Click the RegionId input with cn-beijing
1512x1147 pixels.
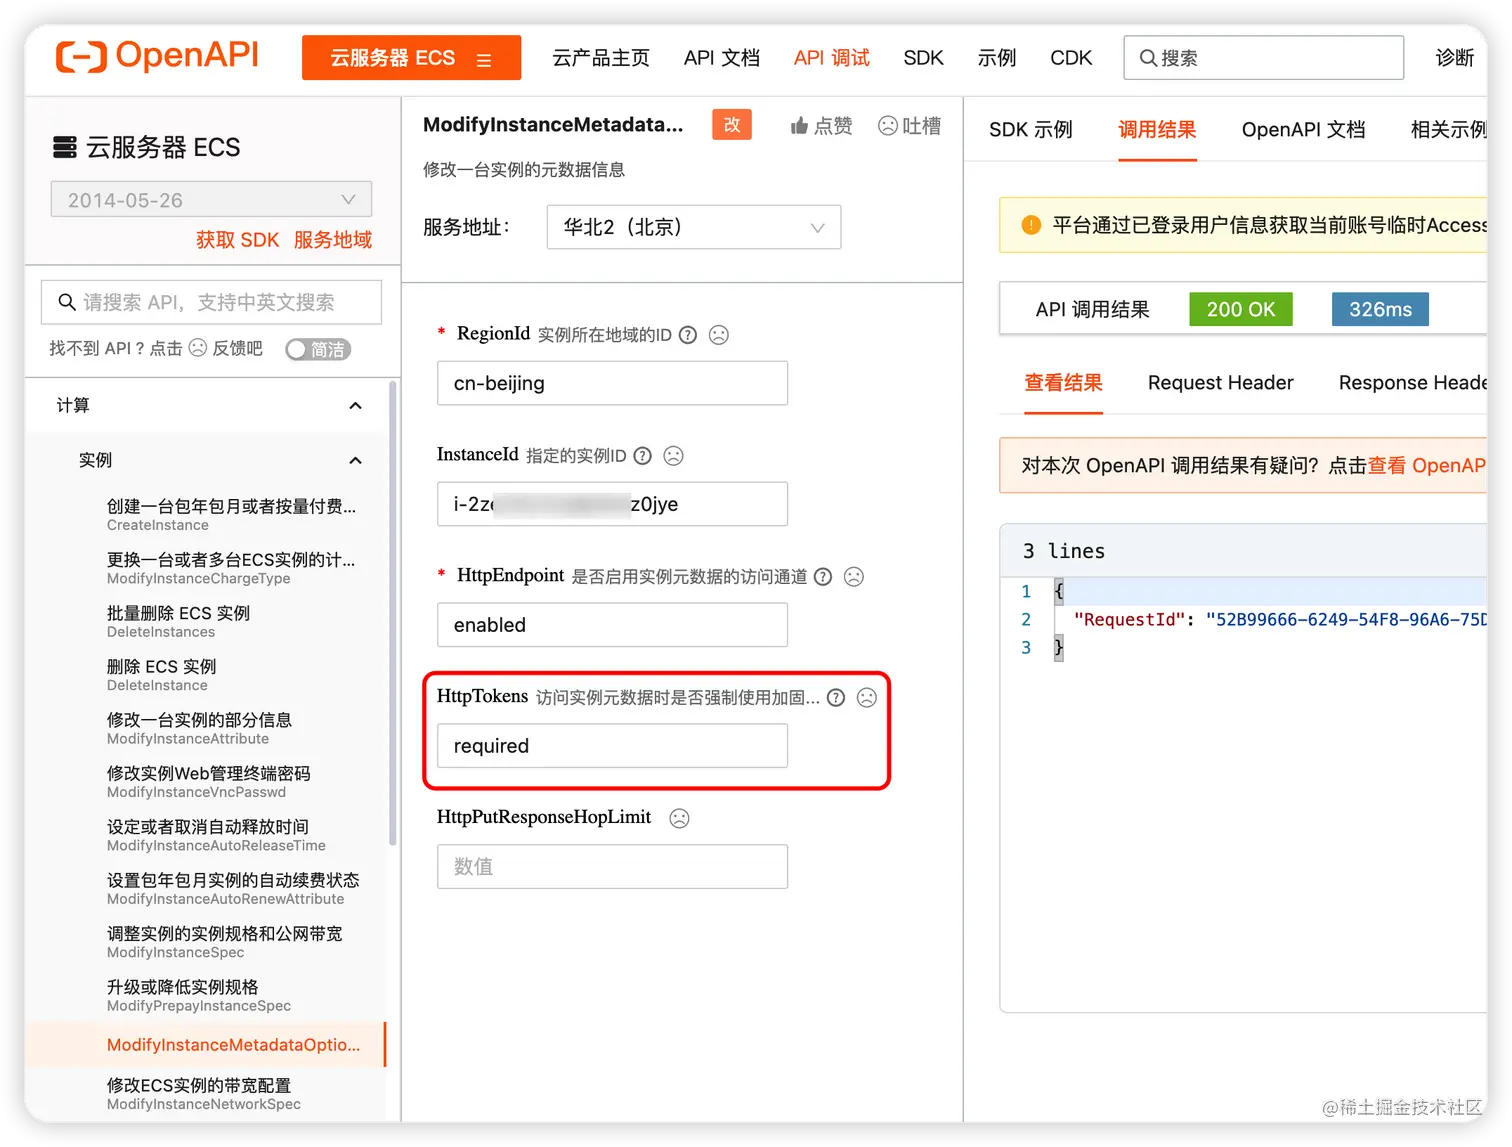(612, 383)
